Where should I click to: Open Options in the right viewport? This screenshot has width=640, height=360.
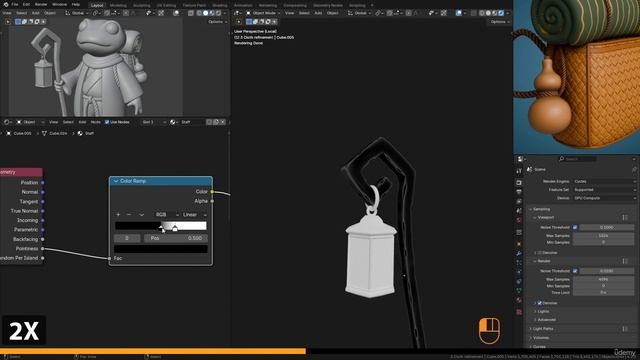pos(500,22)
